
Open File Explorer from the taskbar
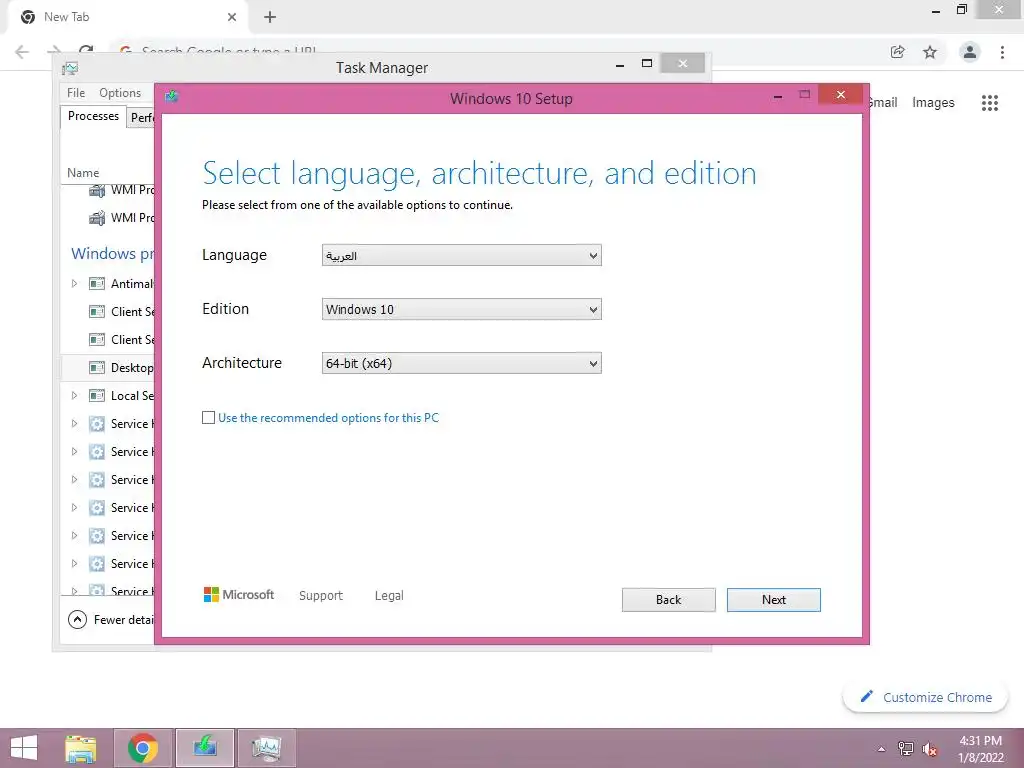click(81, 748)
